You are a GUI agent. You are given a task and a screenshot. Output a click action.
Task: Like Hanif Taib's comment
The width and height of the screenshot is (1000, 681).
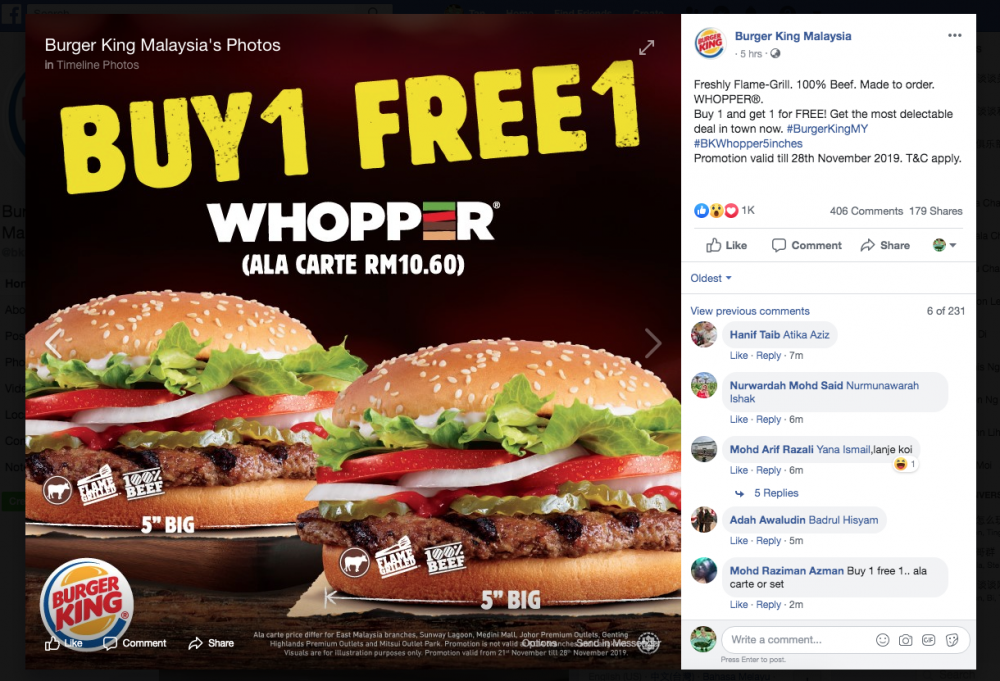click(739, 356)
